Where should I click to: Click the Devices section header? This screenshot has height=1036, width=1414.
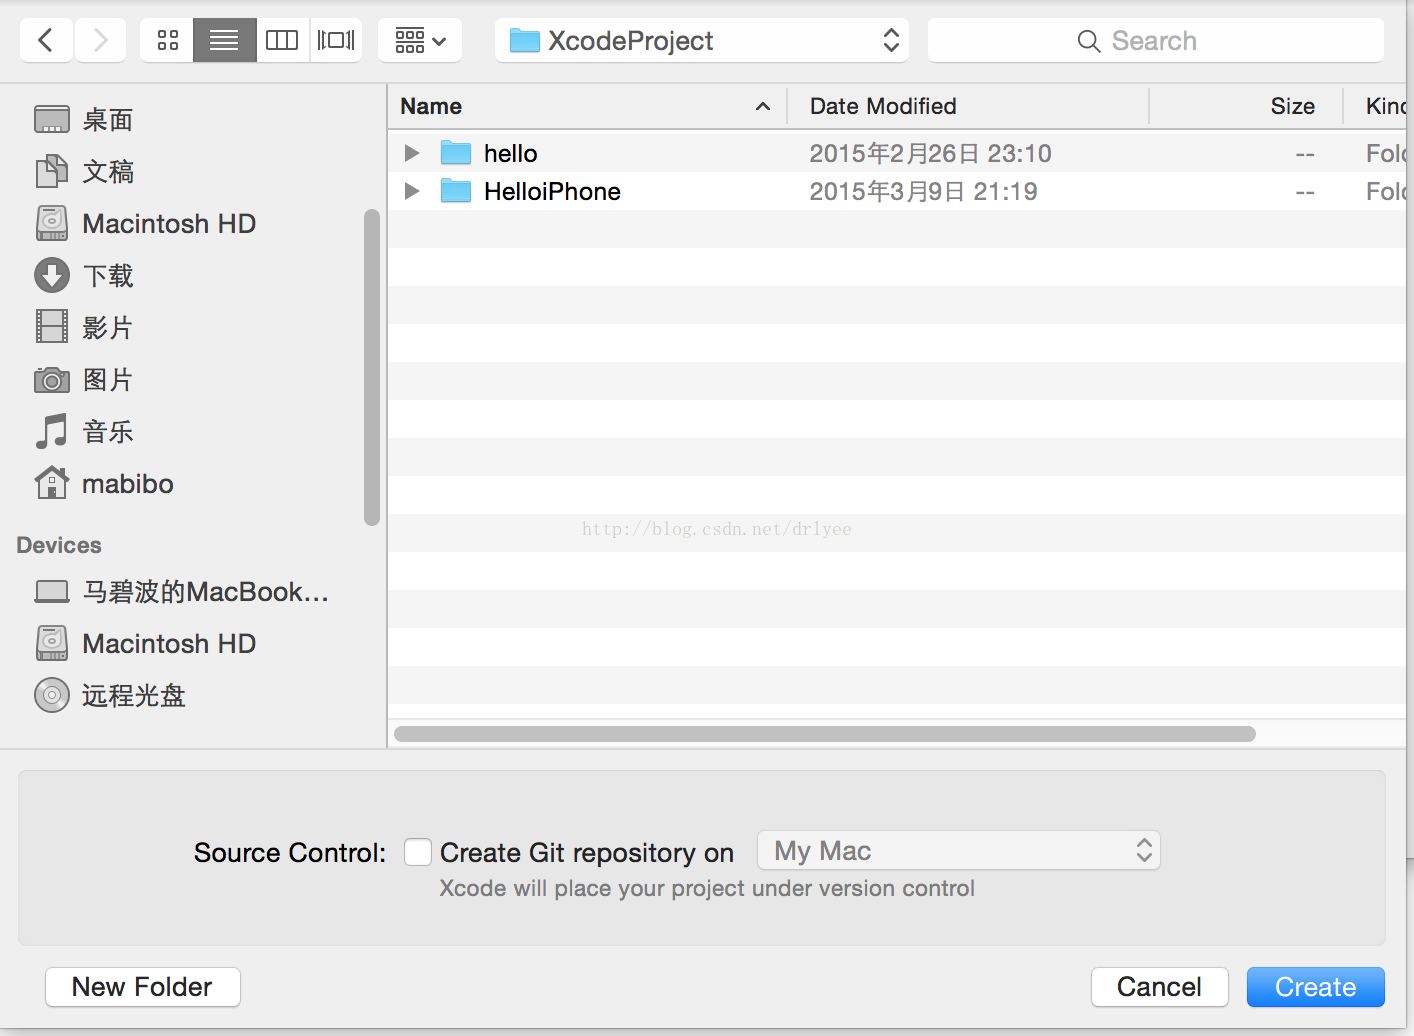[59, 545]
